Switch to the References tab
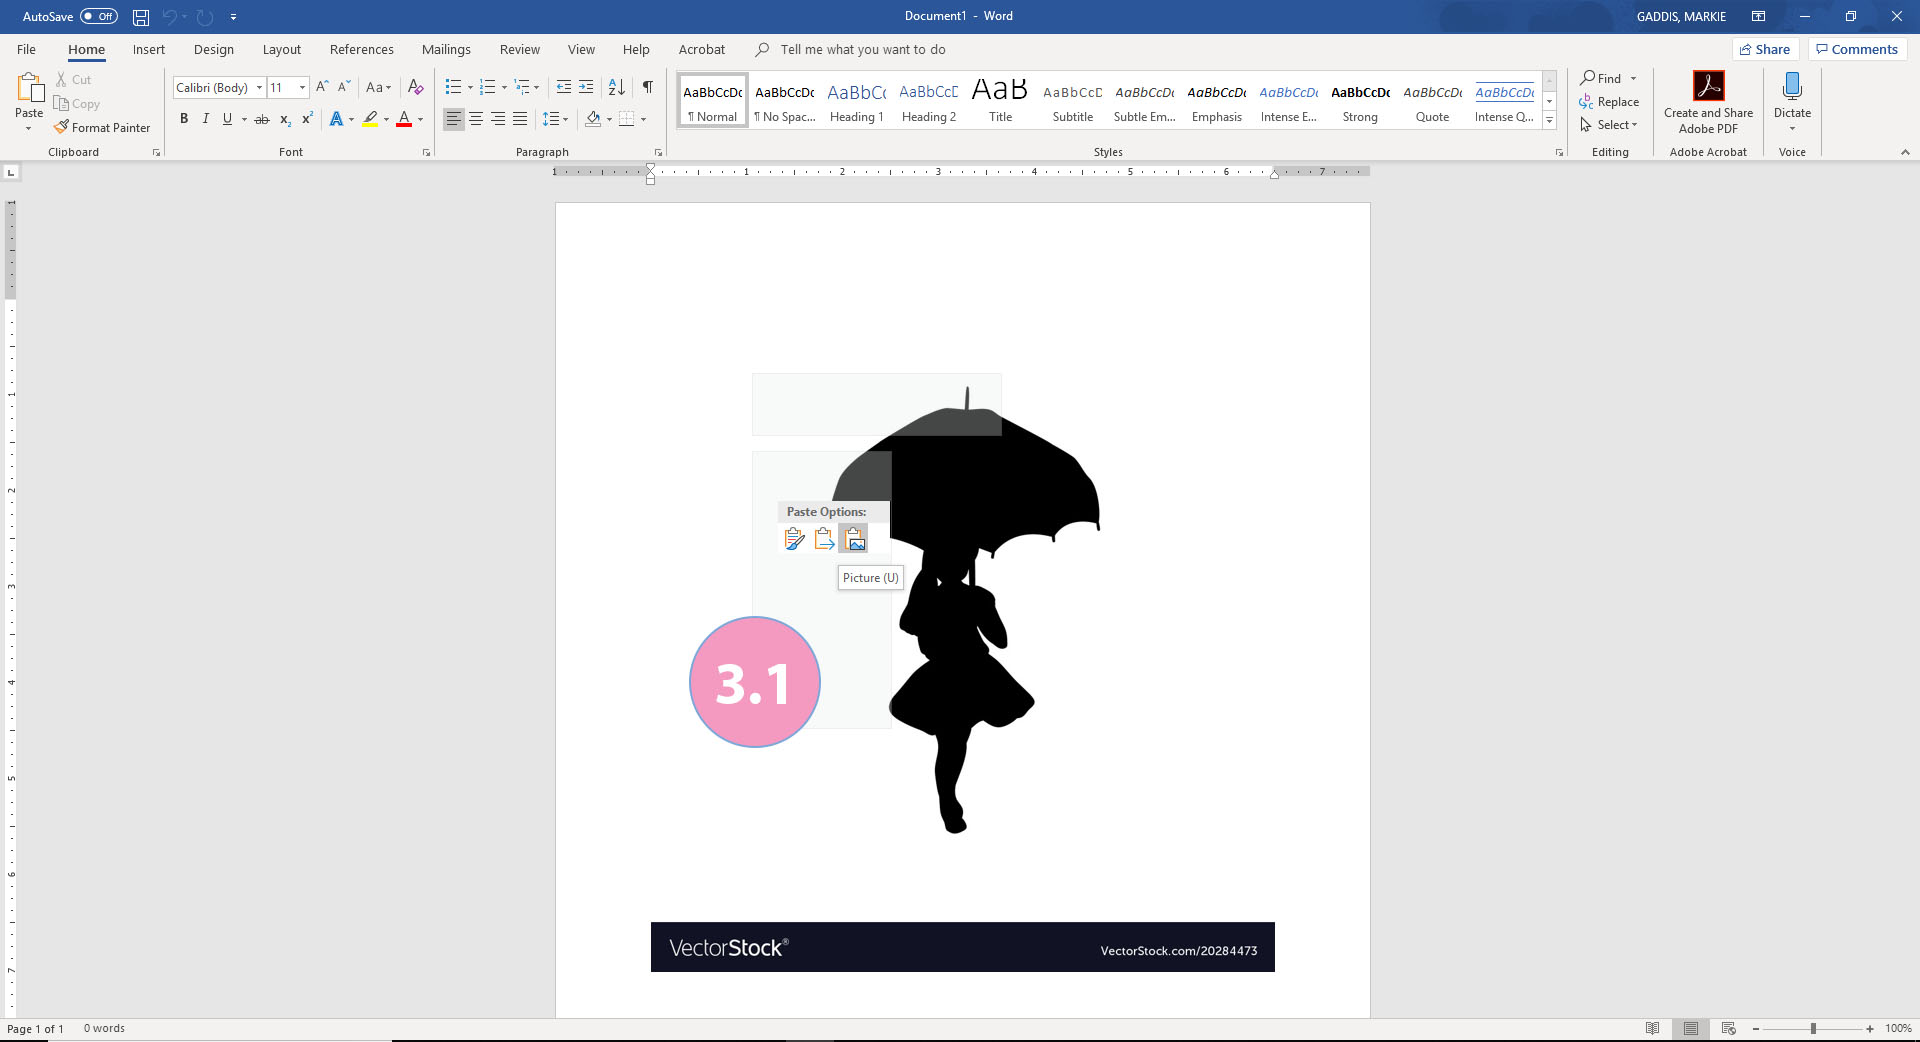1920x1042 pixels. (x=361, y=49)
